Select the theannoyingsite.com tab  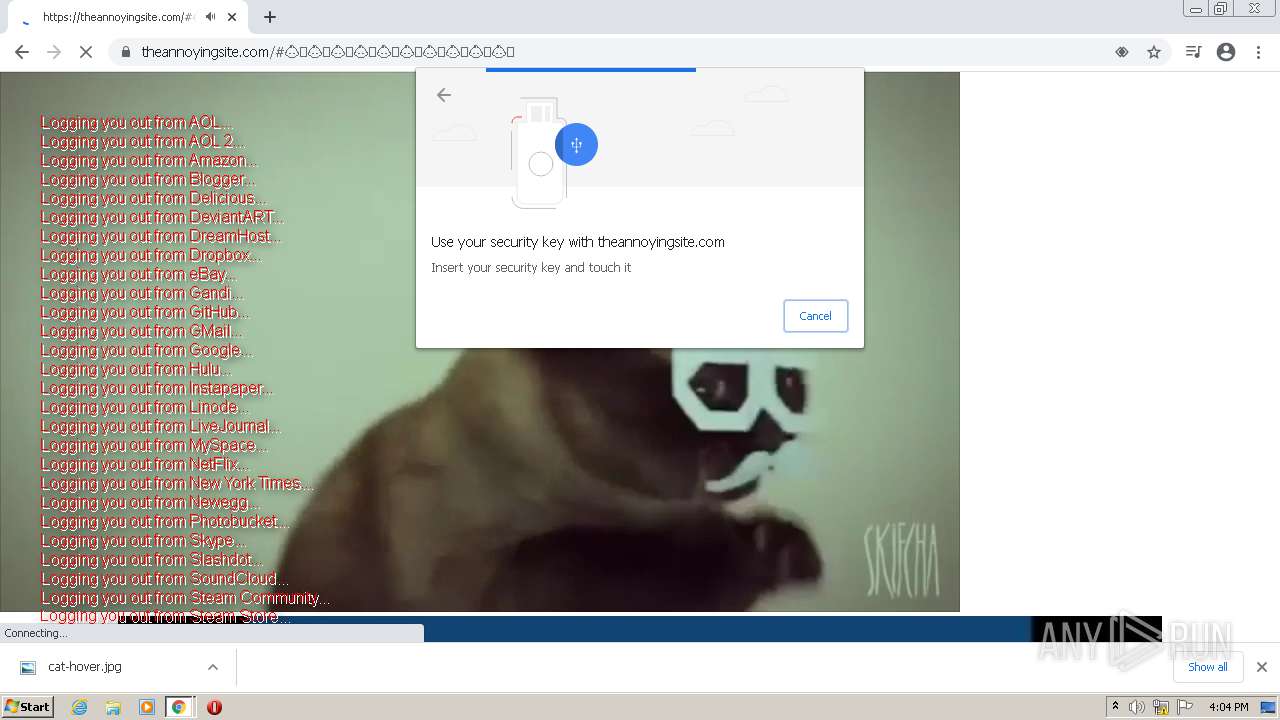click(x=118, y=17)
